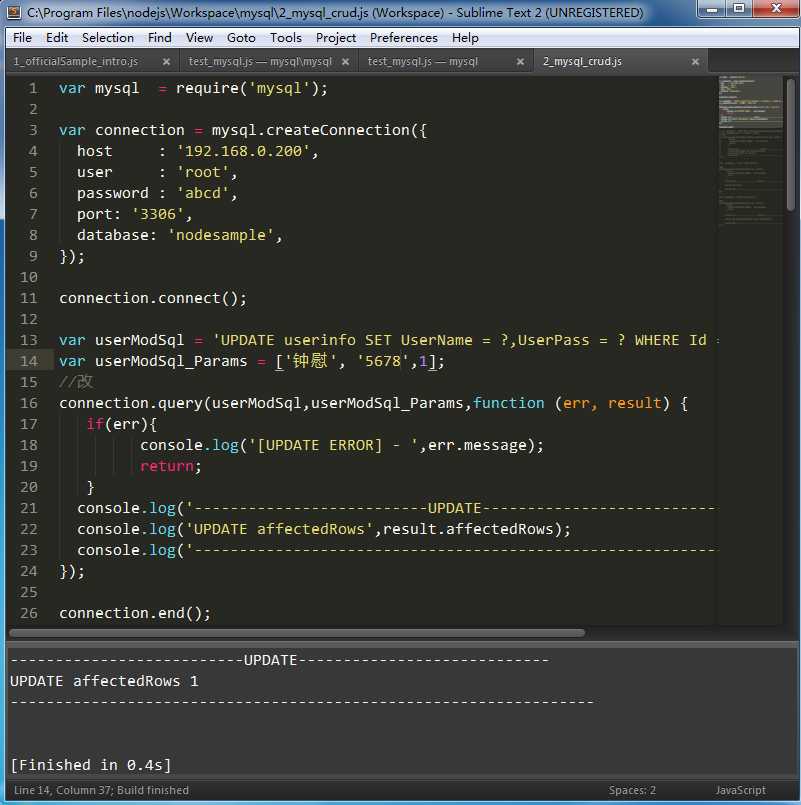Click the mysql.createConnection call
Screen dimensions: 801x805
(318, 130)
